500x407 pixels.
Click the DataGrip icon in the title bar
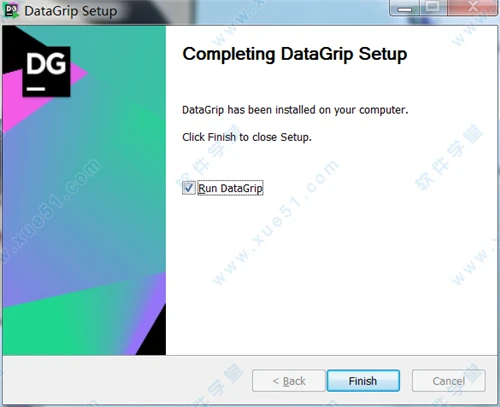coord(12,10)
